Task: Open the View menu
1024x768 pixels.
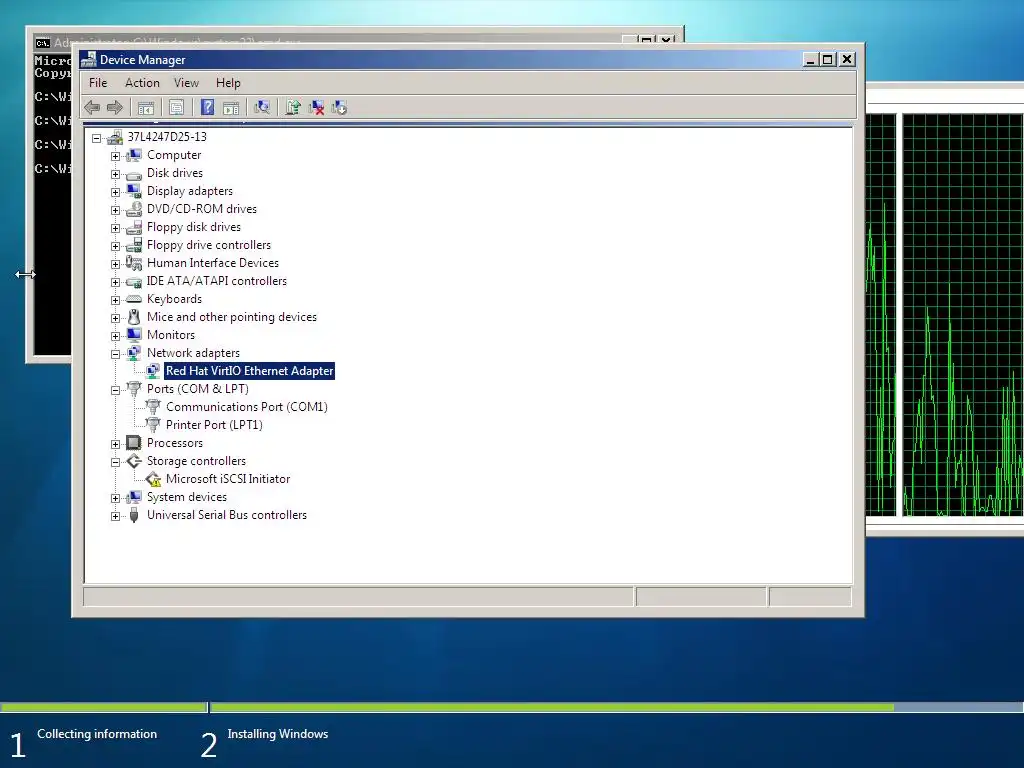Action: pyautogui.click(x=186, y=83)
